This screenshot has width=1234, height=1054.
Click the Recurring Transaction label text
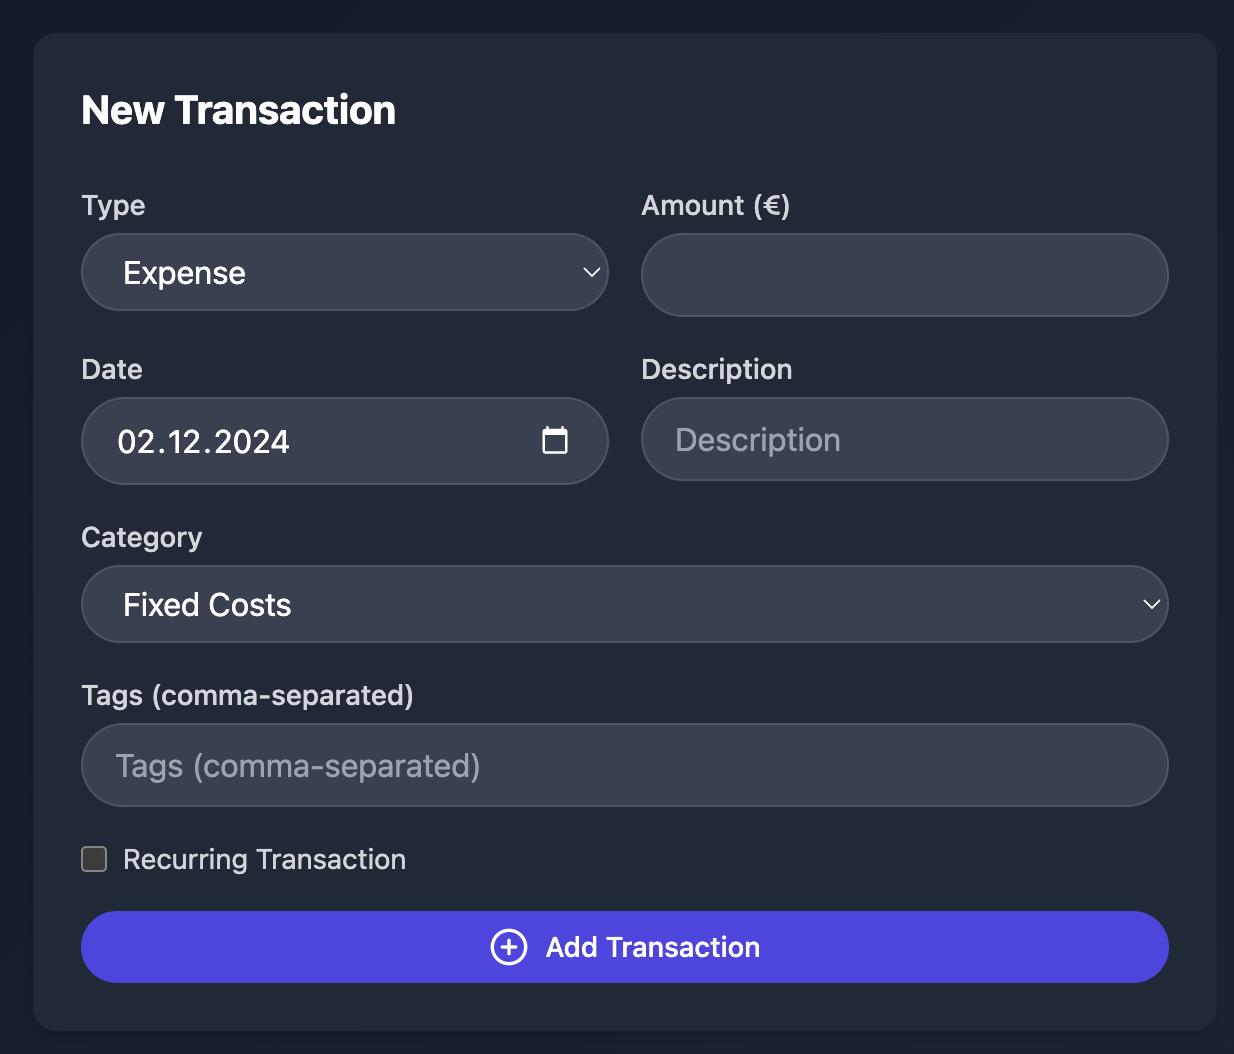(x=265, y=859)
